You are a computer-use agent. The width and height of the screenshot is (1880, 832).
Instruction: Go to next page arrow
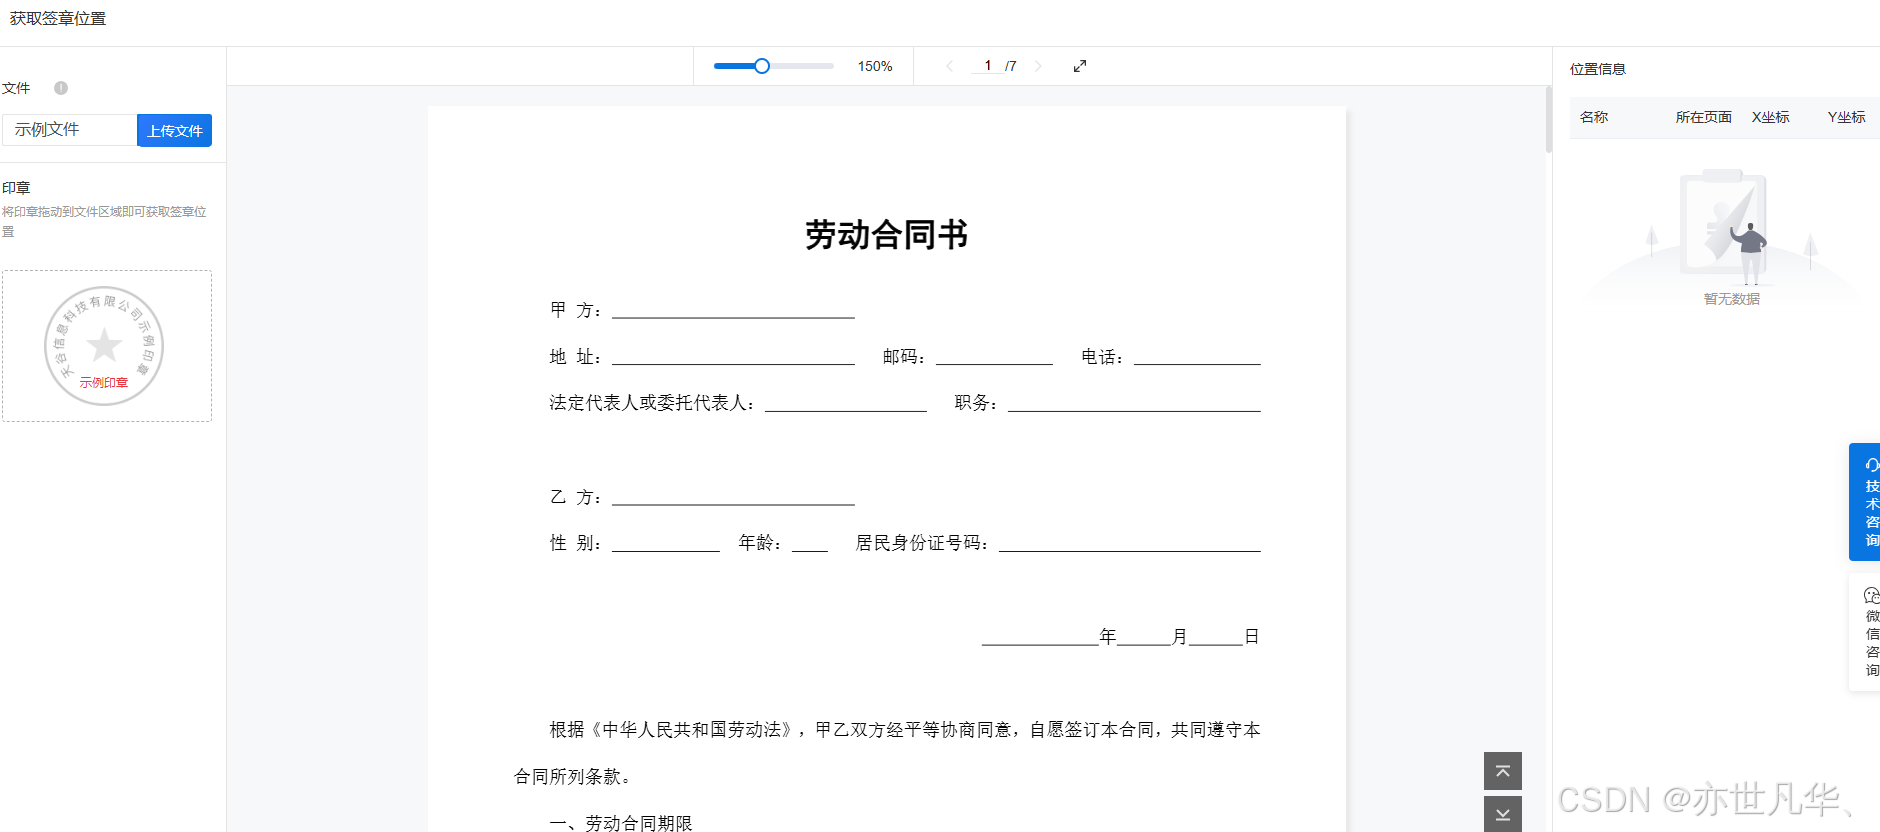tap(1038, 66)
